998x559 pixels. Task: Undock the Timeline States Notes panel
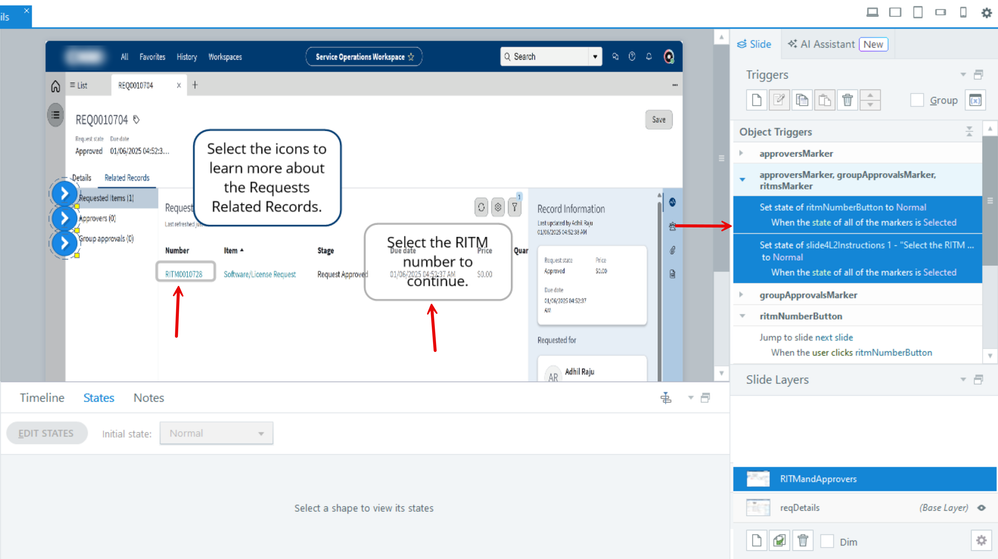point(705,398)
